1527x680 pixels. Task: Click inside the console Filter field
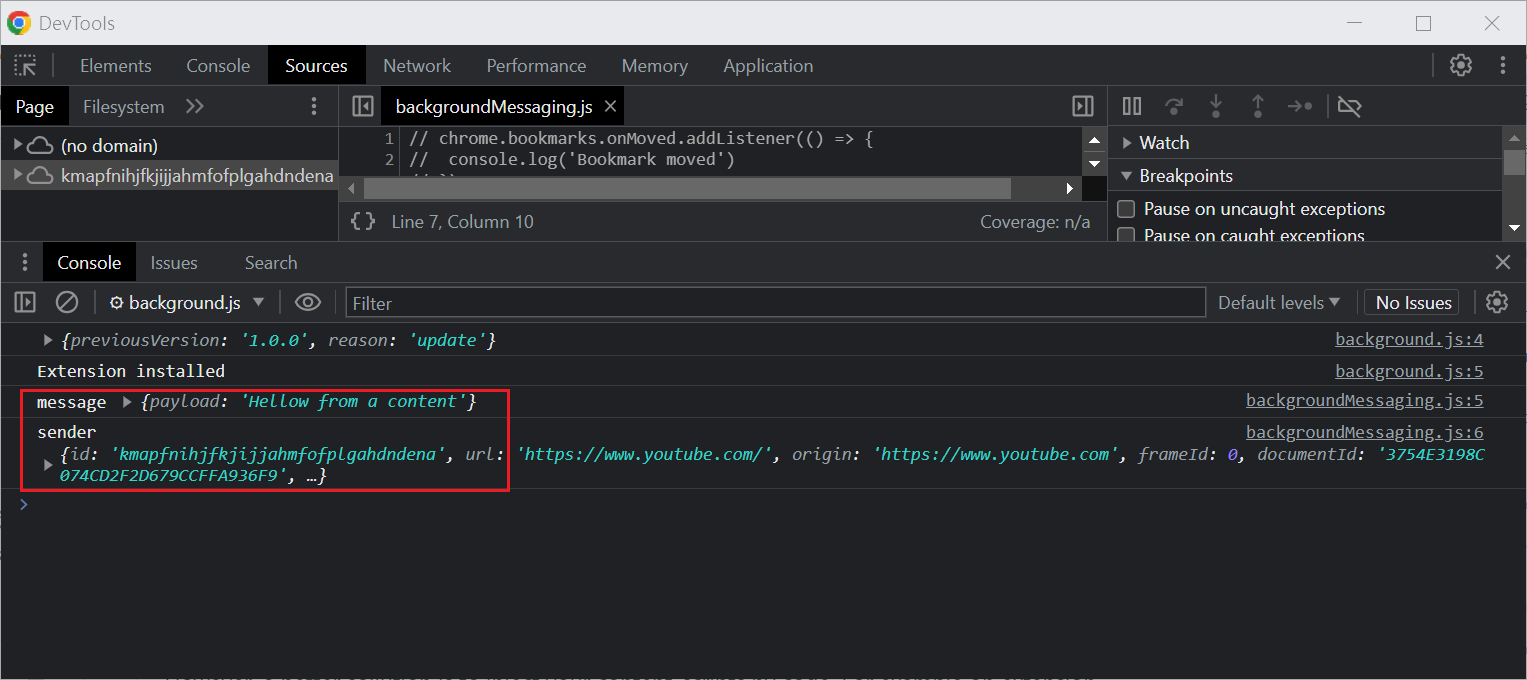tap(775, 302)
